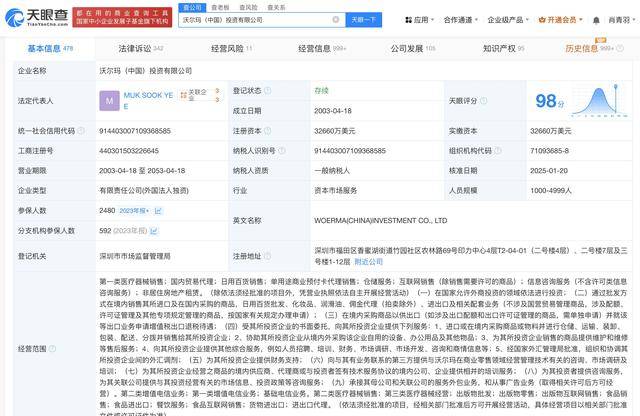Open the 附近公司 nearby companies link

tap(369, 262)
